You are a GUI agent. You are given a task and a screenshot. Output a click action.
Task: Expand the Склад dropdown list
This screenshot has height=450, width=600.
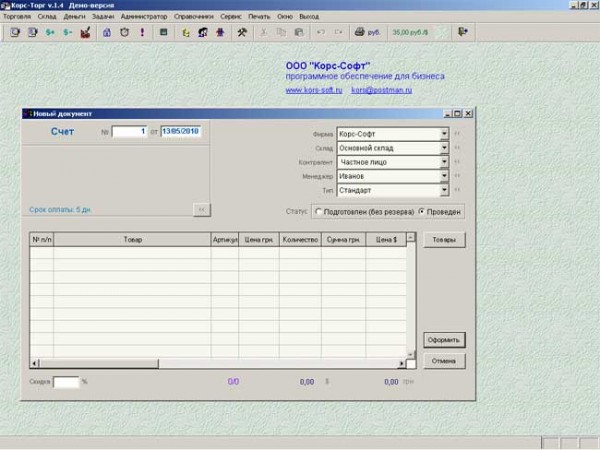tap(443, 148)
